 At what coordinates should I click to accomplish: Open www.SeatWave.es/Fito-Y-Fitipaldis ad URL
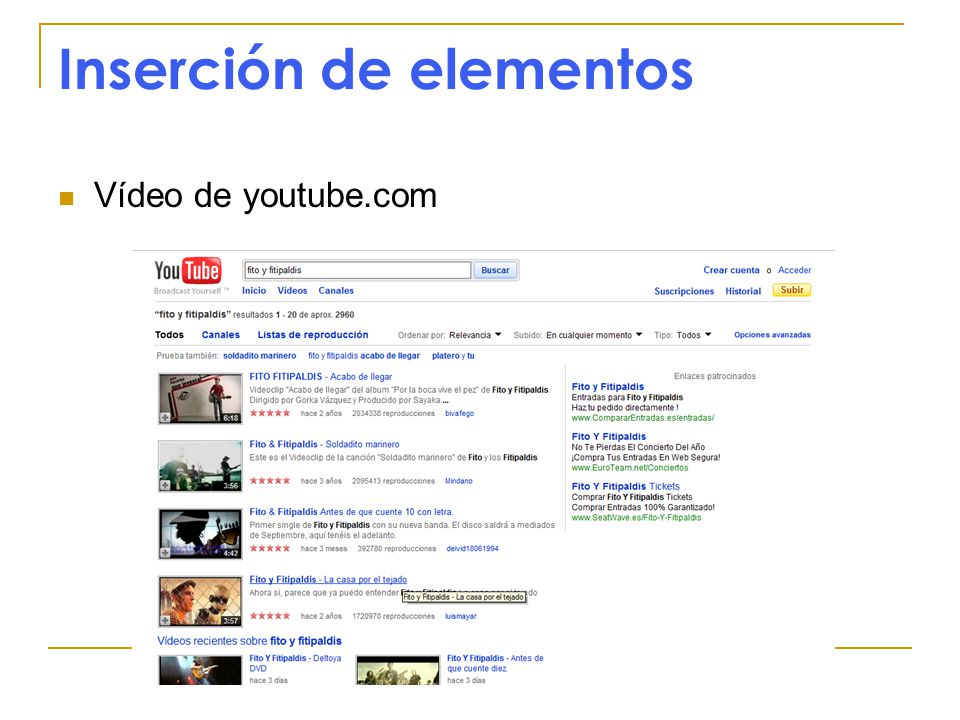tap(637, 517)
